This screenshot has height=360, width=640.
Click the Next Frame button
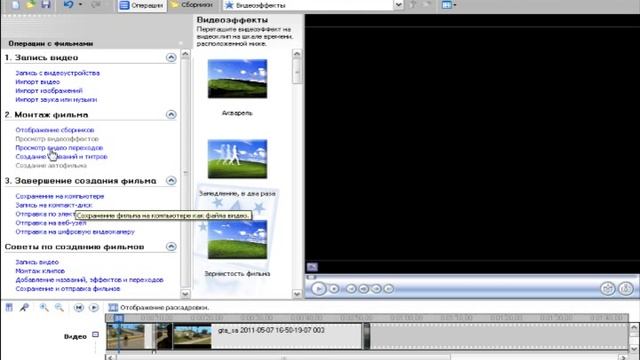coord(376,289)
